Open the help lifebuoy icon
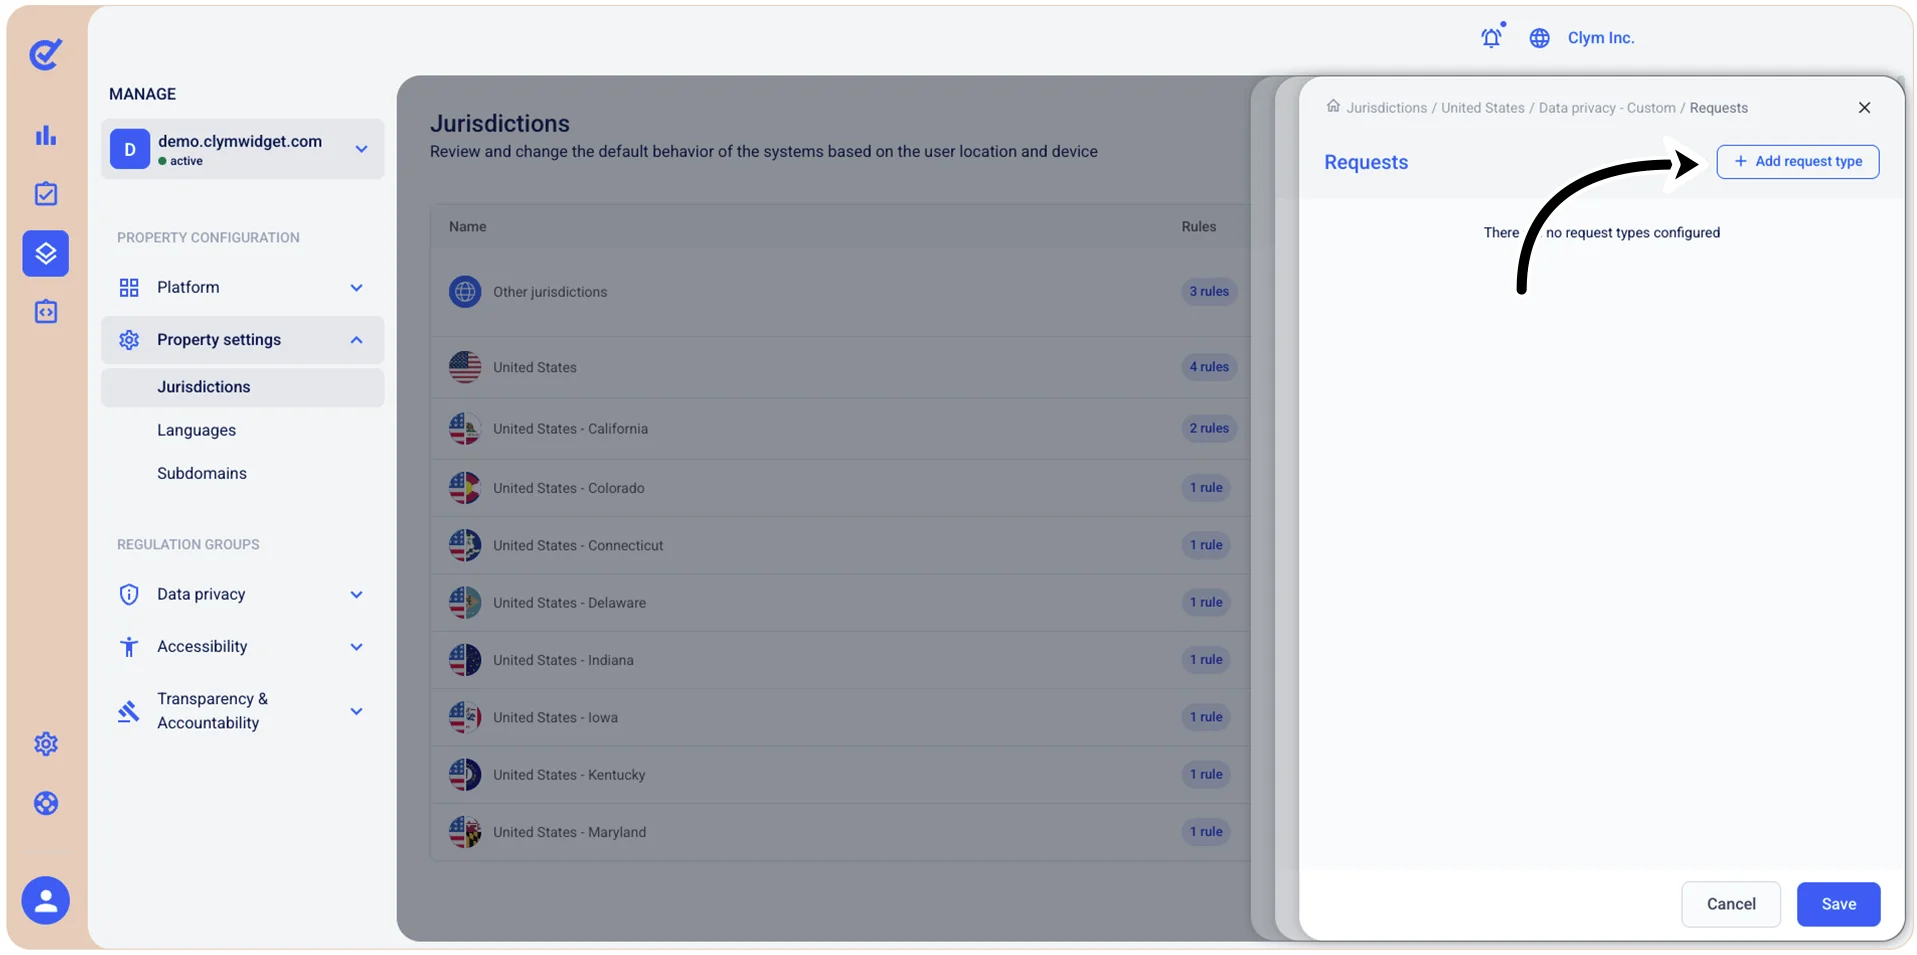Screen dimensions: 1917x955 (x=46, y=803)
